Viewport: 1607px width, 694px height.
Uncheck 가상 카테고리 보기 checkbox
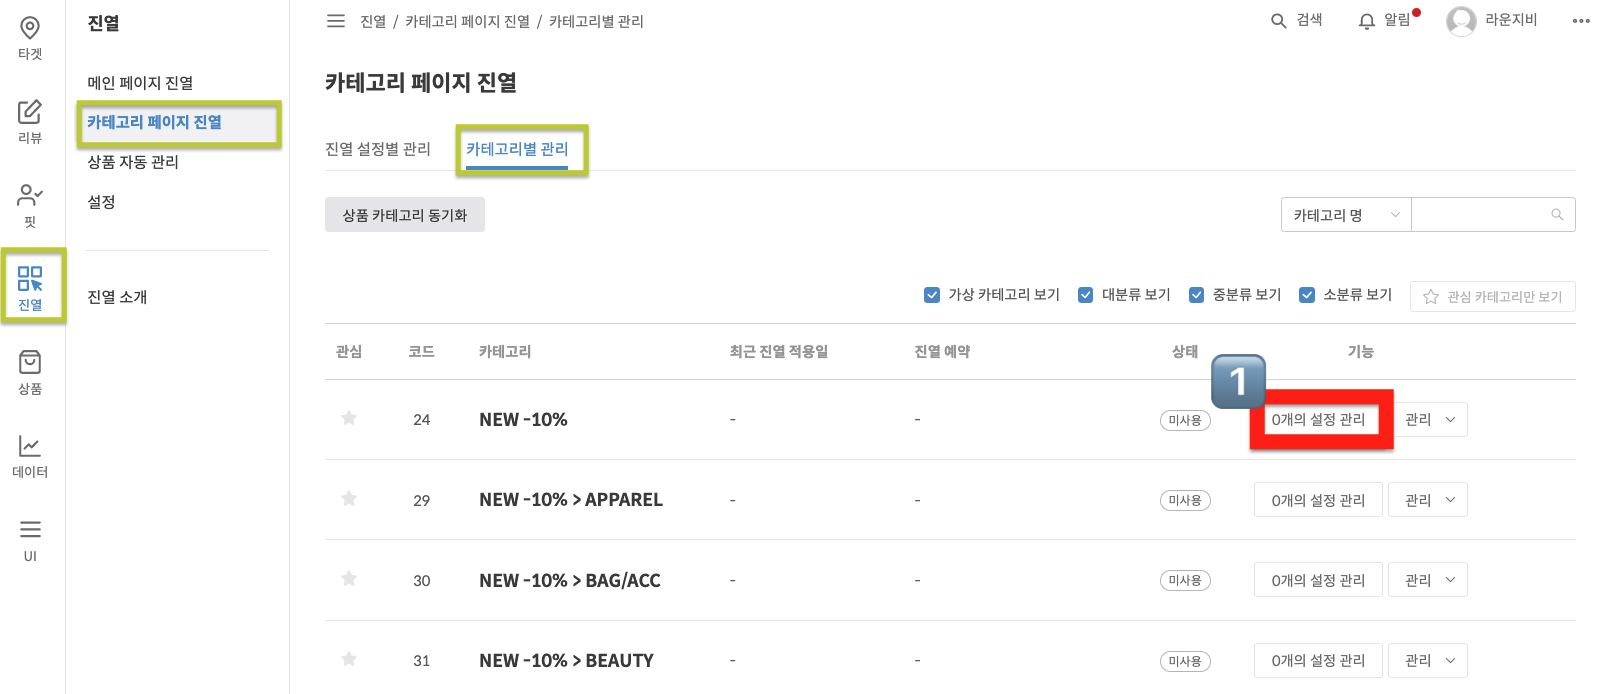click(x=932, y=295)
